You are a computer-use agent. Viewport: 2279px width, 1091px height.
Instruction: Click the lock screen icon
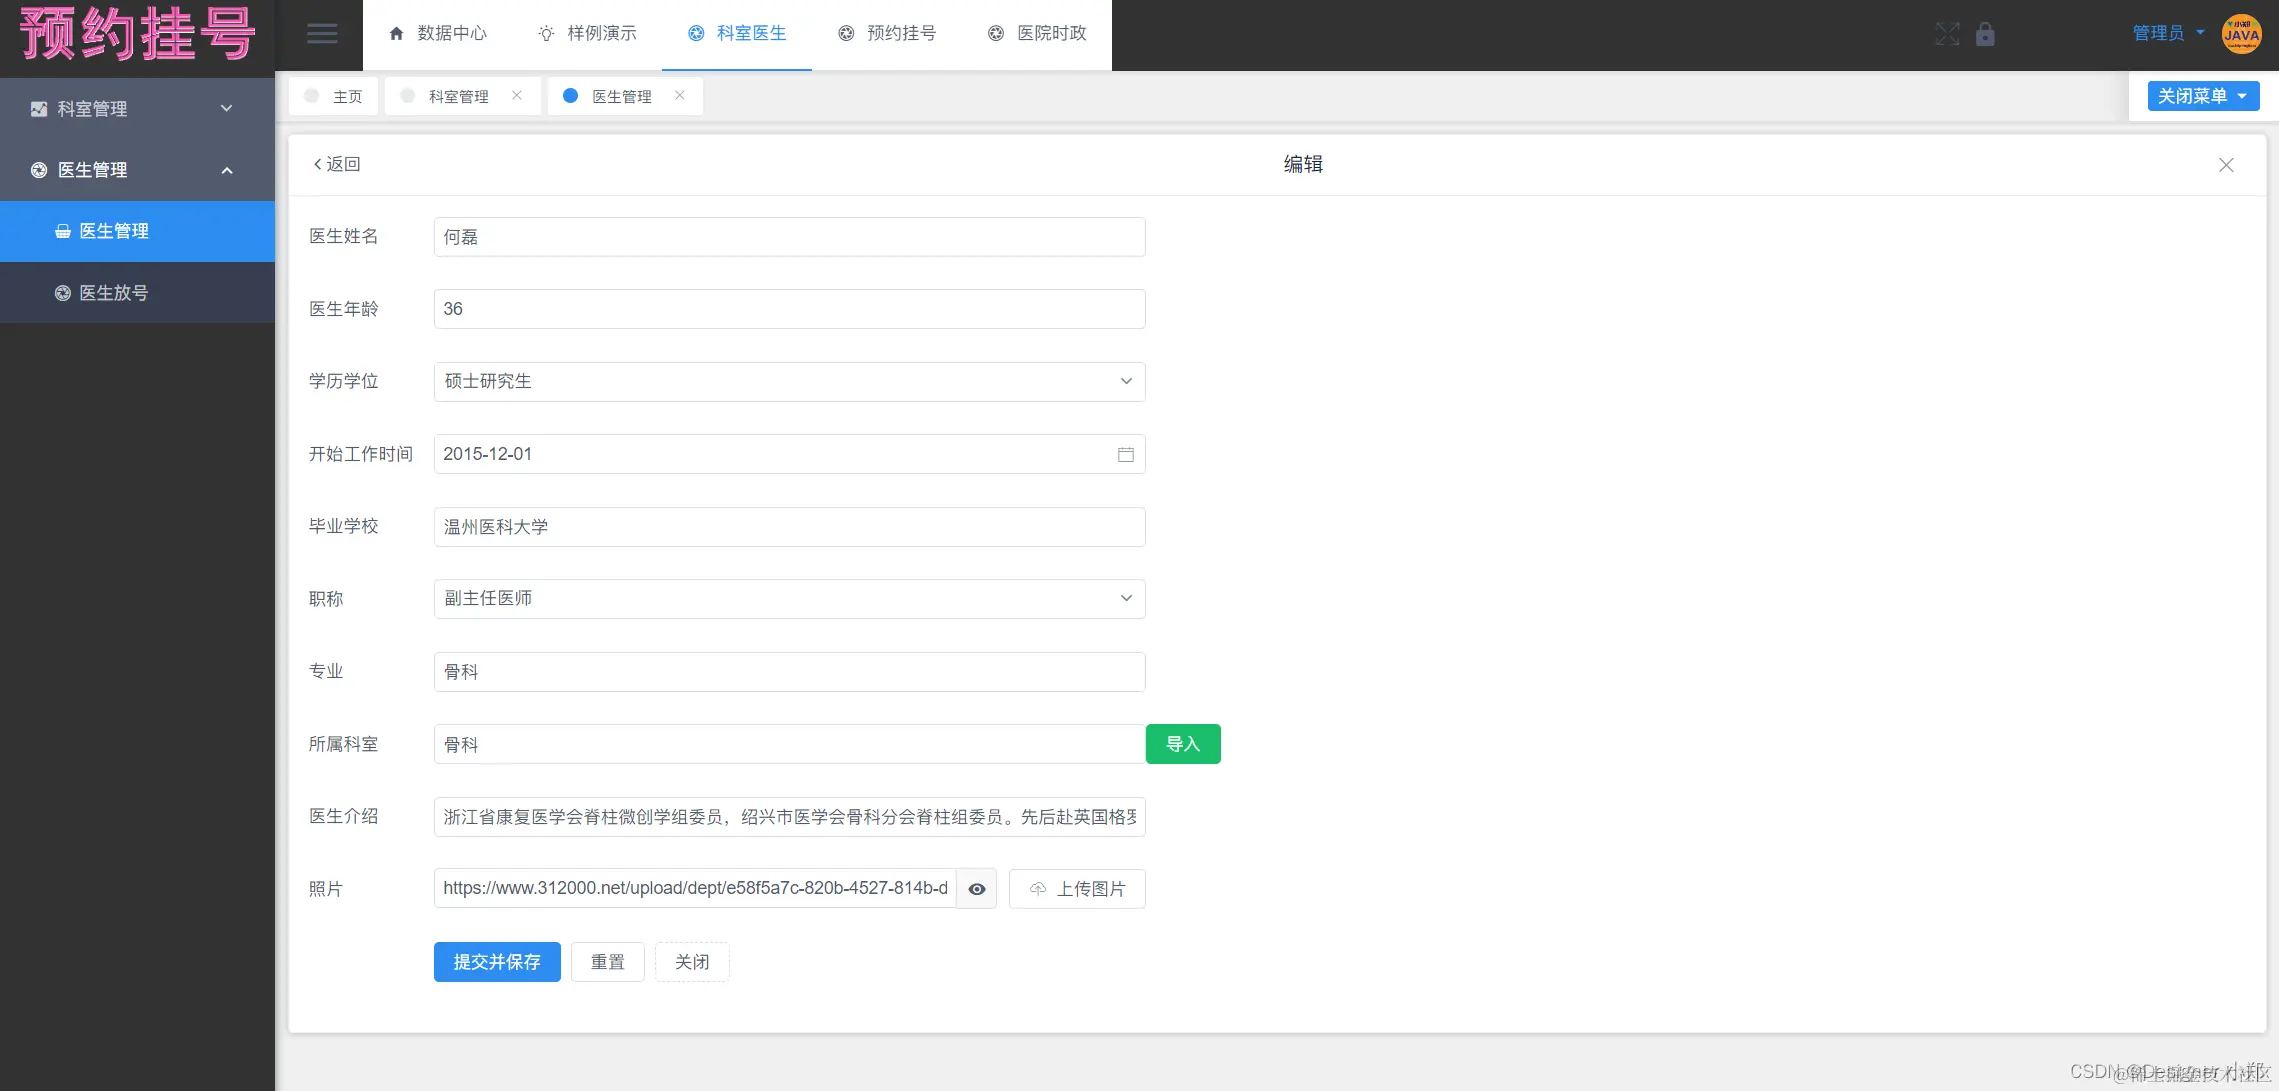pyautogui.click(x=1985, y=34)
